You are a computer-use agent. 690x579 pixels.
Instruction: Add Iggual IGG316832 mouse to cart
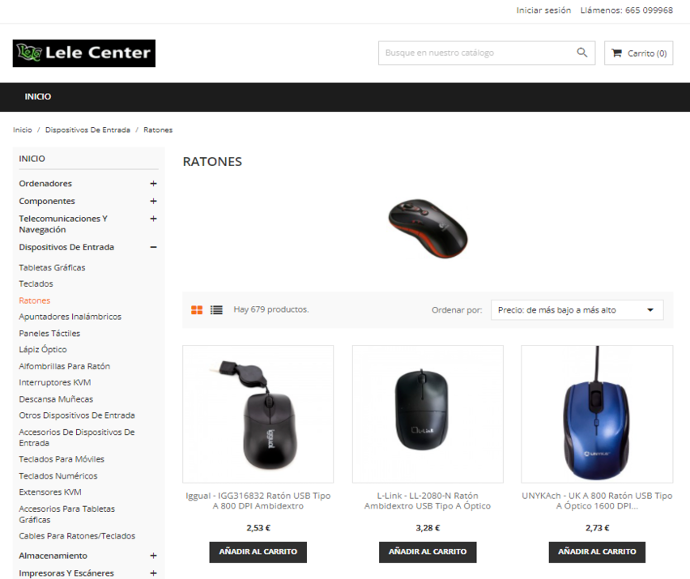pos(258,552)
